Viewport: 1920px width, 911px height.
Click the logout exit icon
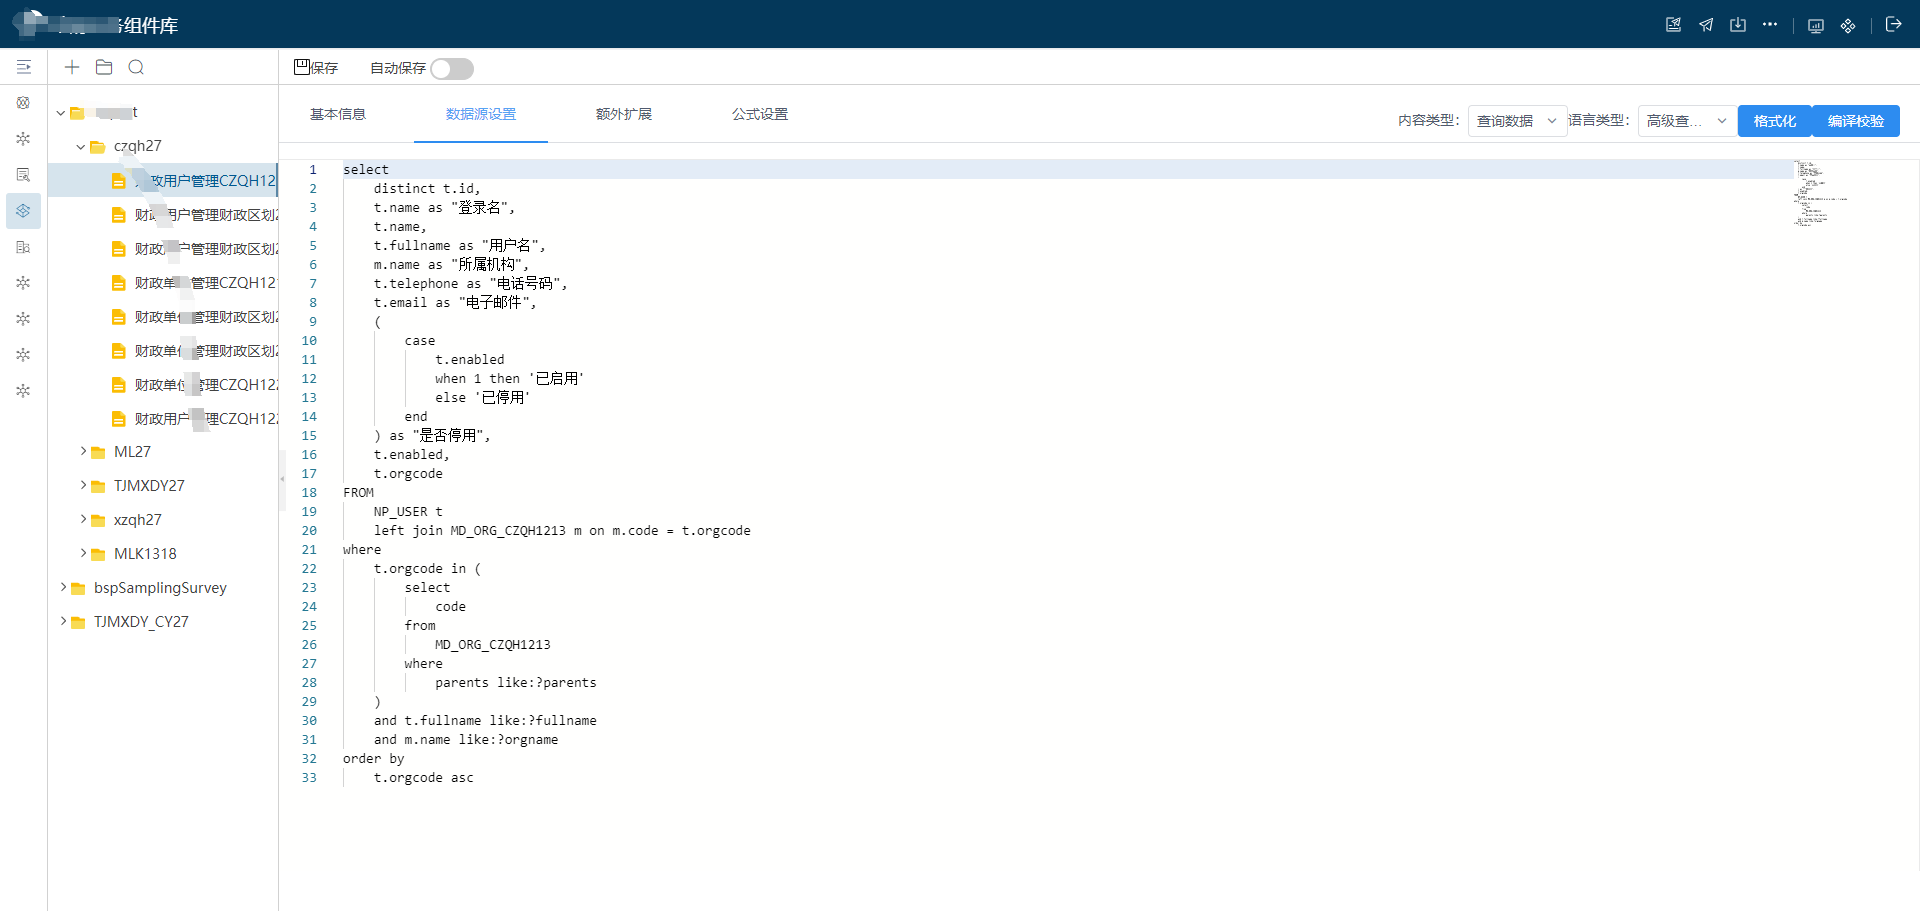pyautogui.click(x=1893, y=24)
